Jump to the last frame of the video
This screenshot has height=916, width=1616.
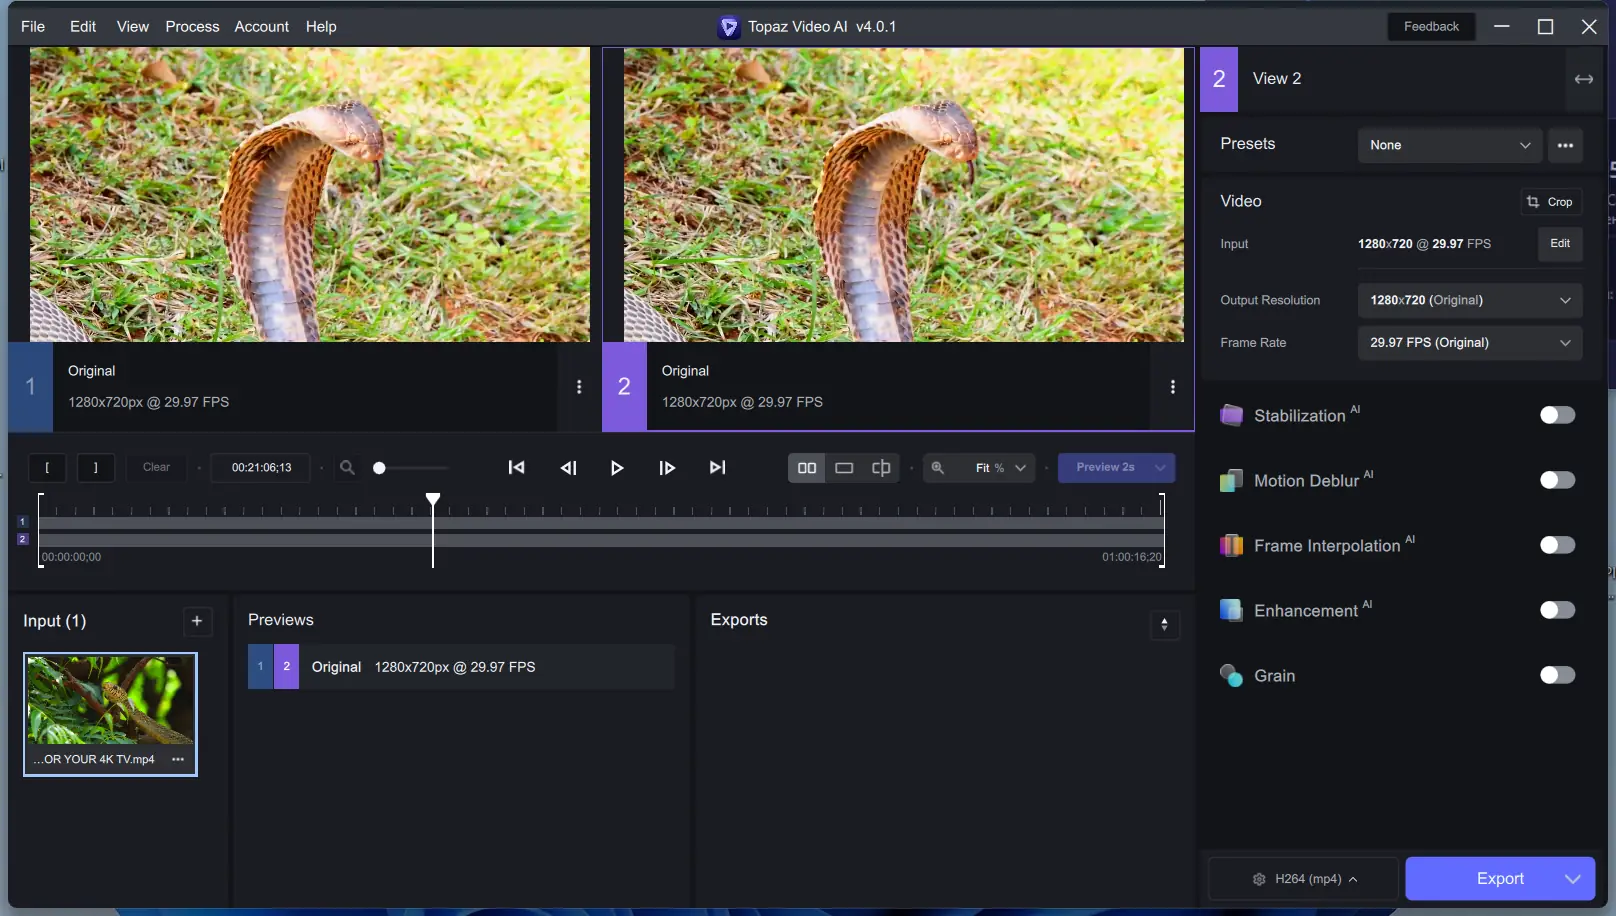(x=717, y=468)
